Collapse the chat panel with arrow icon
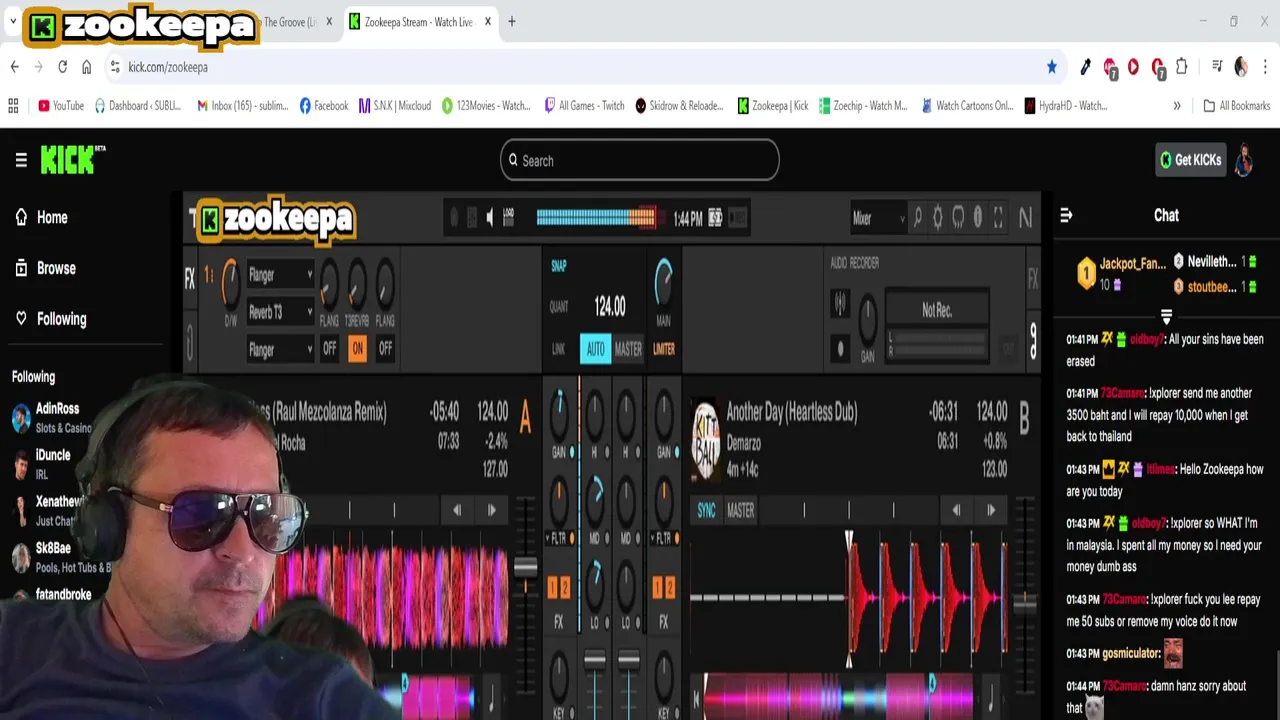The width and height of the screenshot is (1280, 720). (1066, 215)
